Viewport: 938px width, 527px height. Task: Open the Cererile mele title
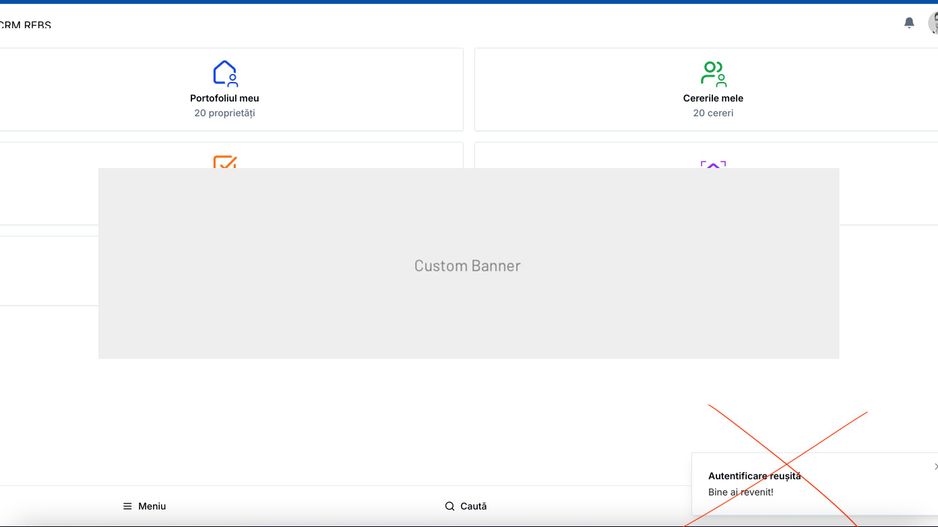(x=713, y=98)
